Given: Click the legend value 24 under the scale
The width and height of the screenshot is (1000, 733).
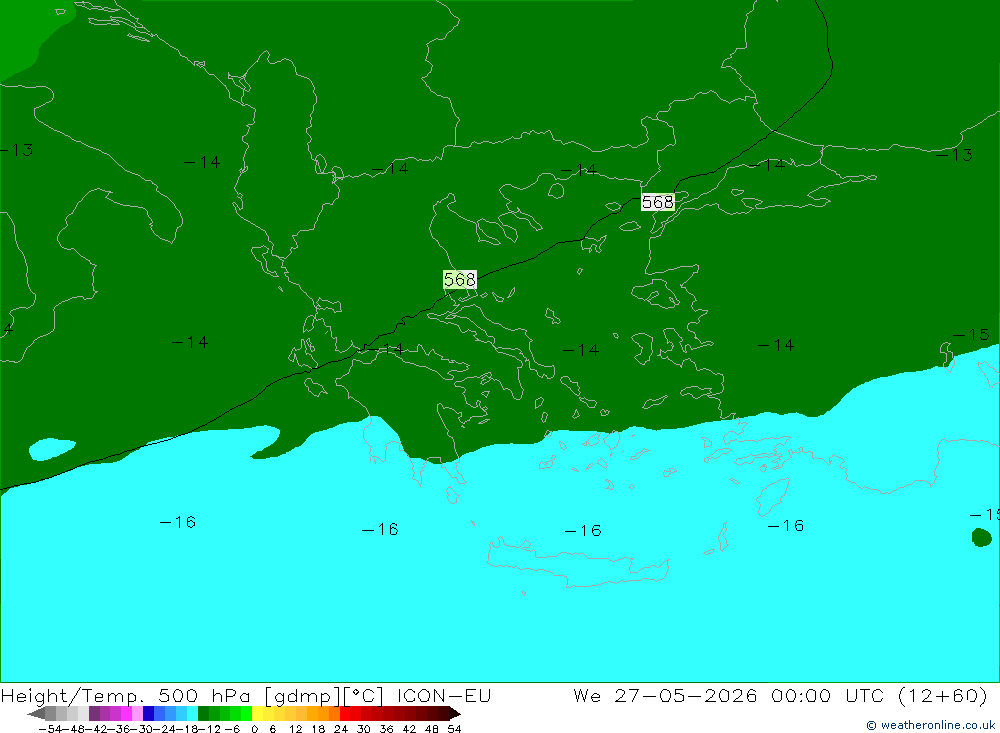Looking at the screenshot, I should coord(341,729).
